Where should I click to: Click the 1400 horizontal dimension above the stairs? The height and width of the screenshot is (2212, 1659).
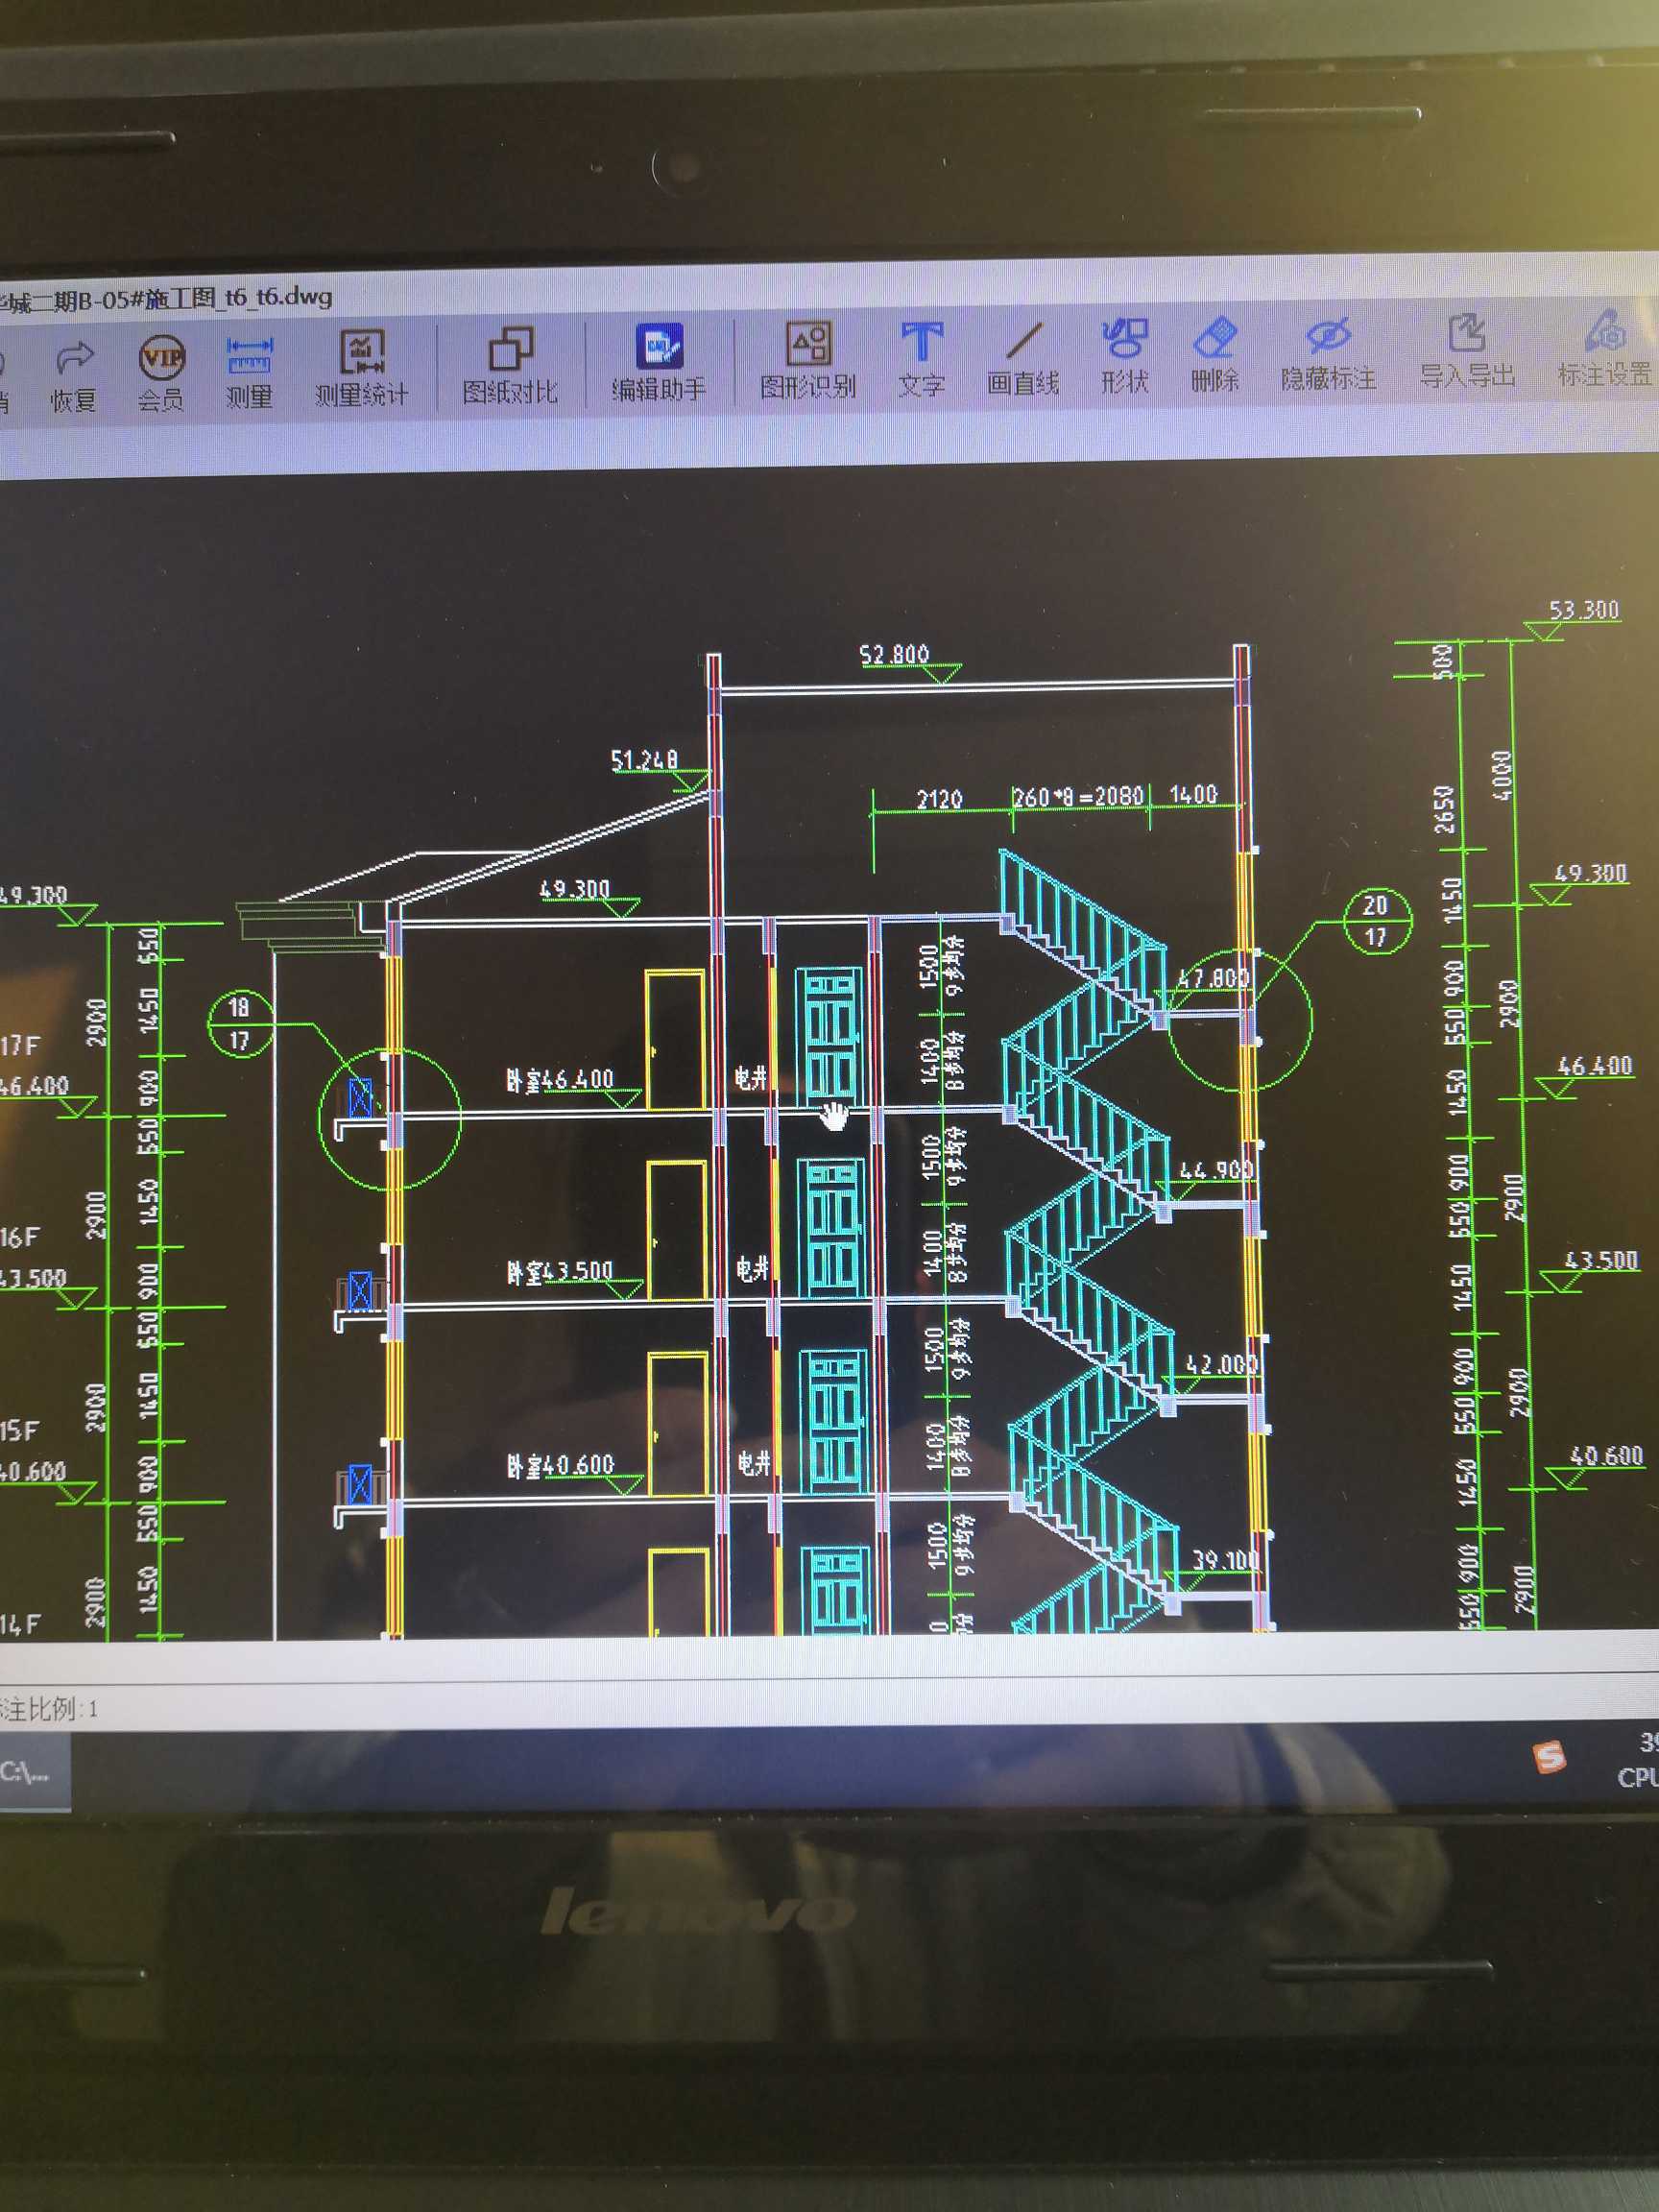(1194, 794)
